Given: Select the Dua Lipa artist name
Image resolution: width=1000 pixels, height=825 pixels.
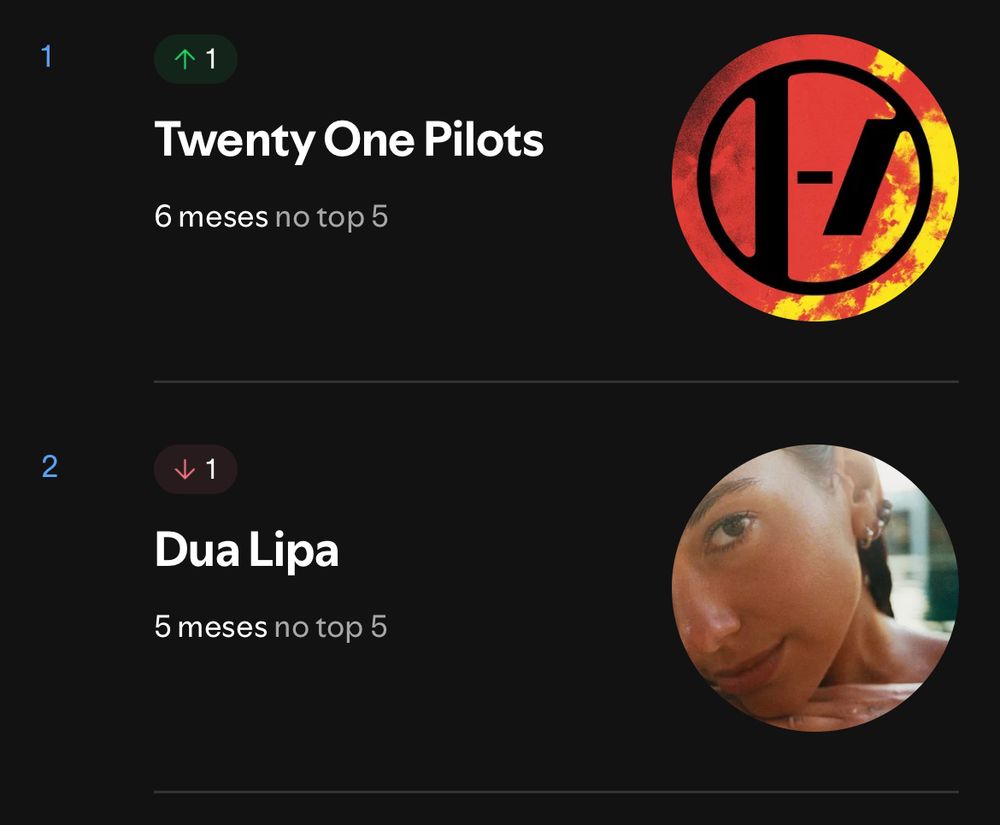Looking at the screenshot, I should coord(247,550).
